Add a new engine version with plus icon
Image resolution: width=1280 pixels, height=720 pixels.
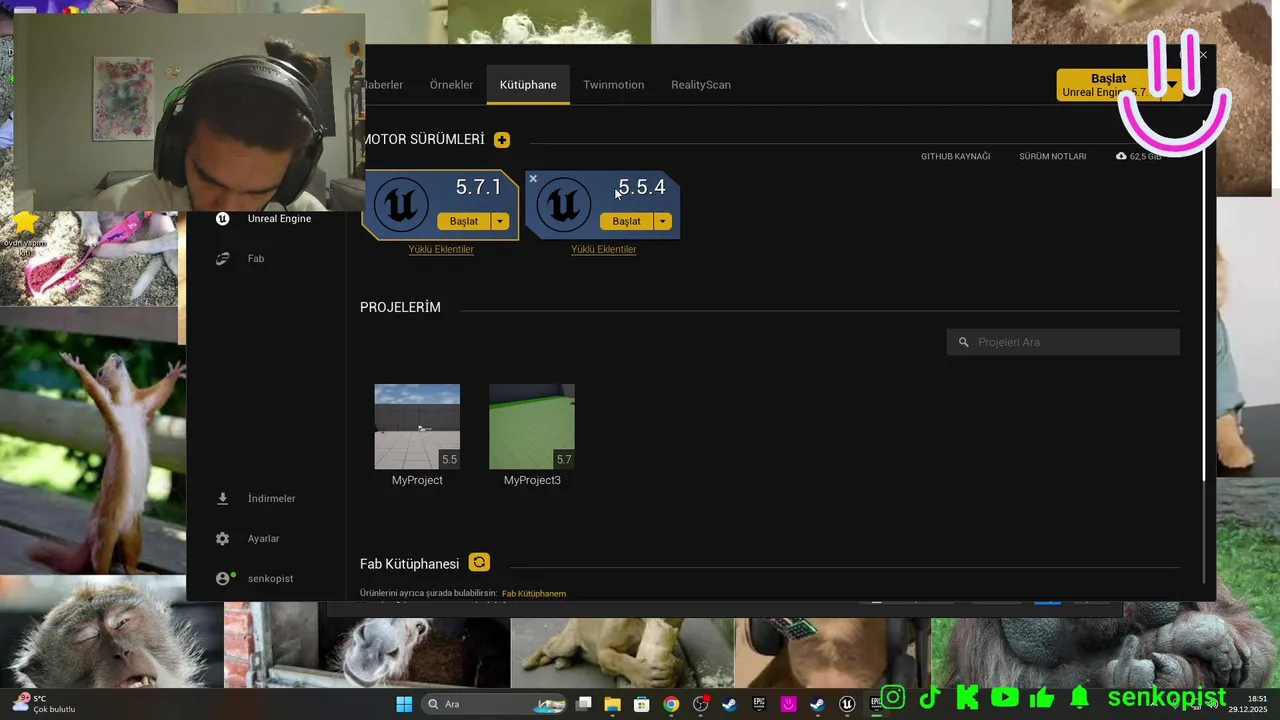tap(502, 140)
